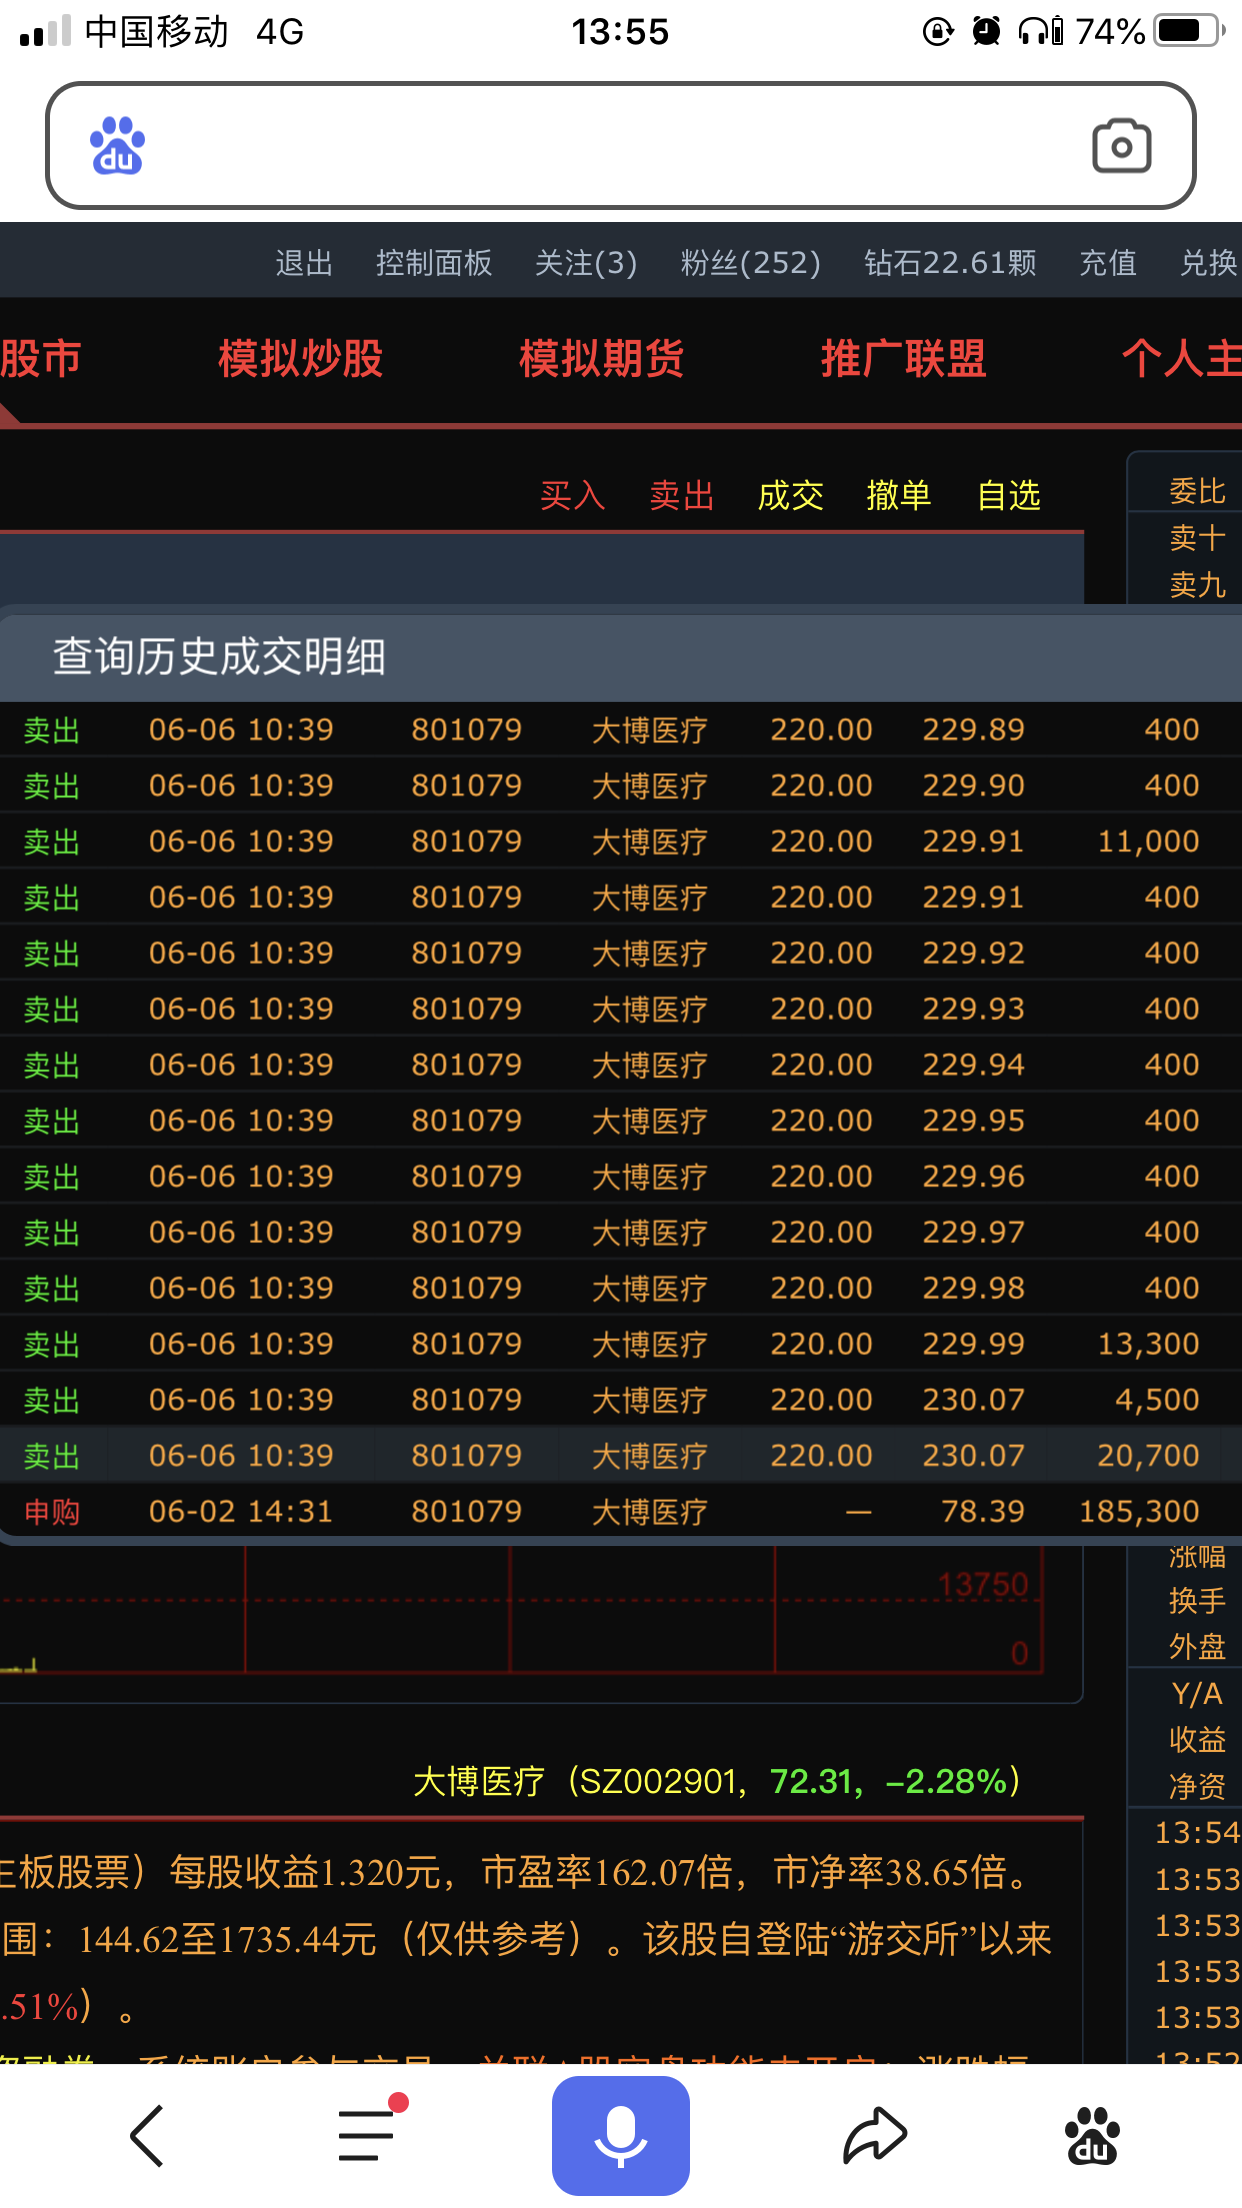Go to 推广联盟 section

point(903,359)
